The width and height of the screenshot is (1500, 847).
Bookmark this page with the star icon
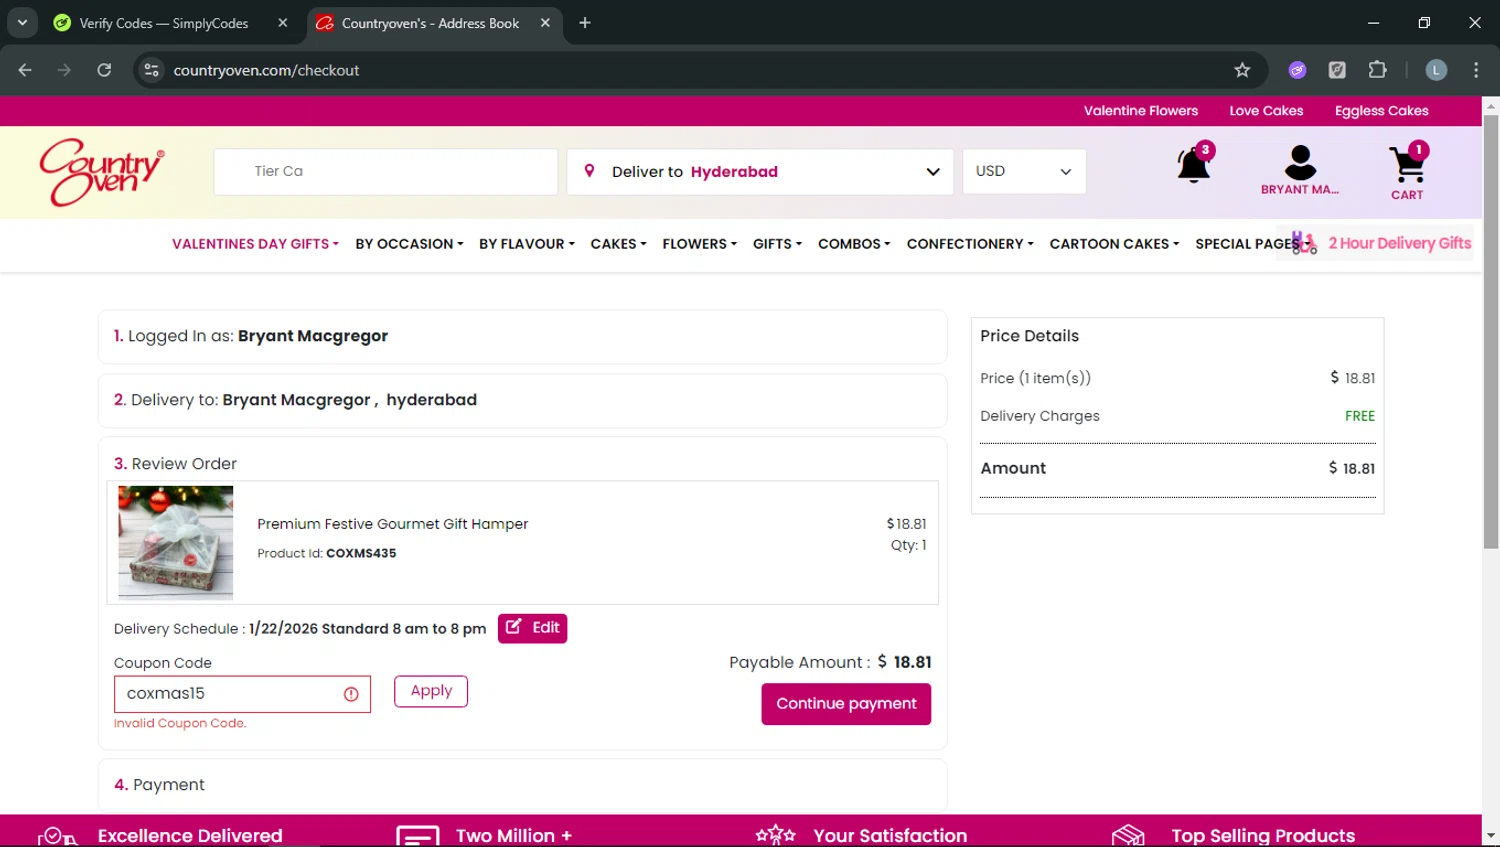1242,70
